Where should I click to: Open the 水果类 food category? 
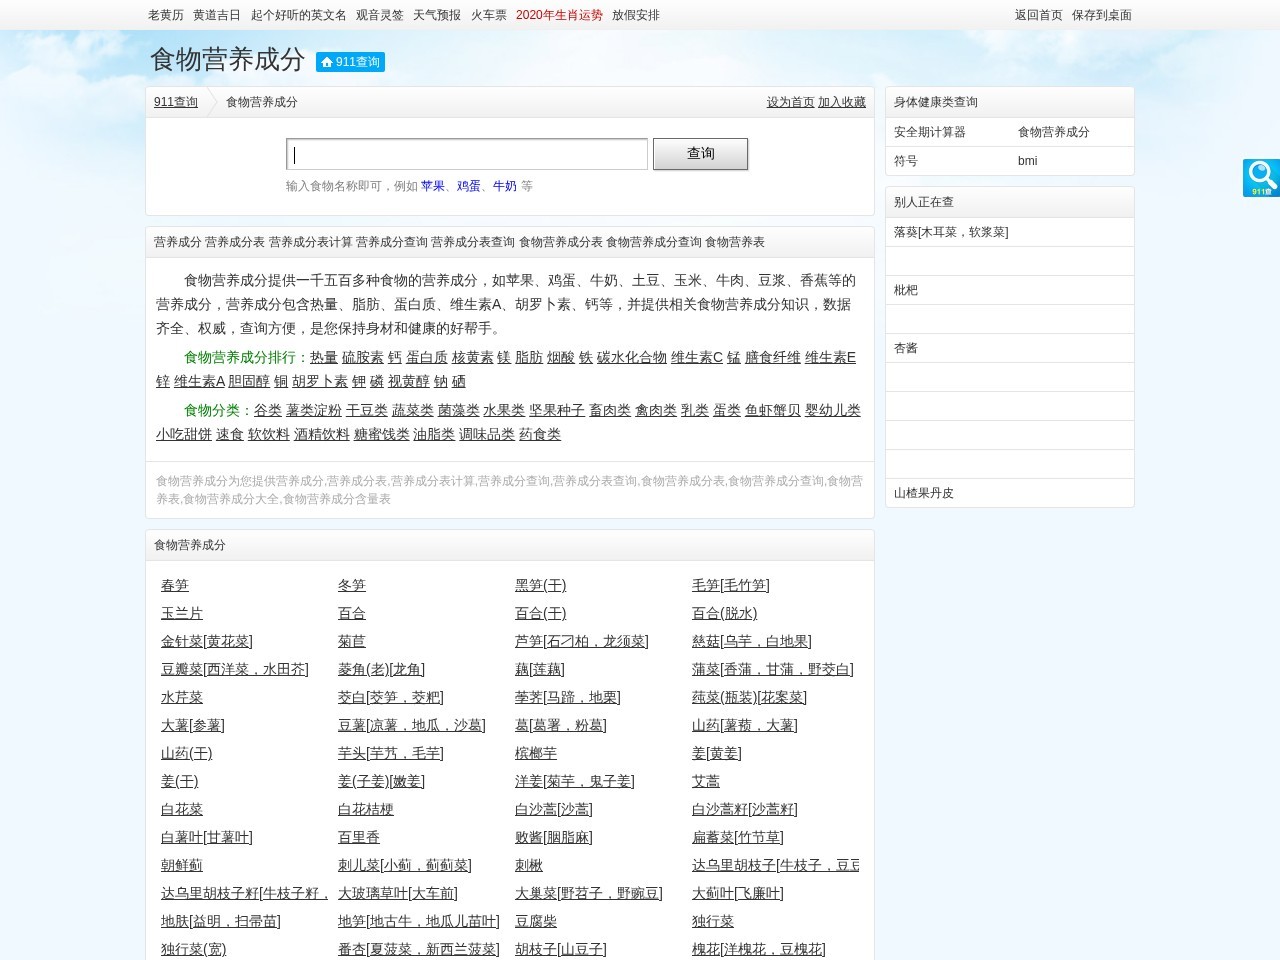pos(504,410)
